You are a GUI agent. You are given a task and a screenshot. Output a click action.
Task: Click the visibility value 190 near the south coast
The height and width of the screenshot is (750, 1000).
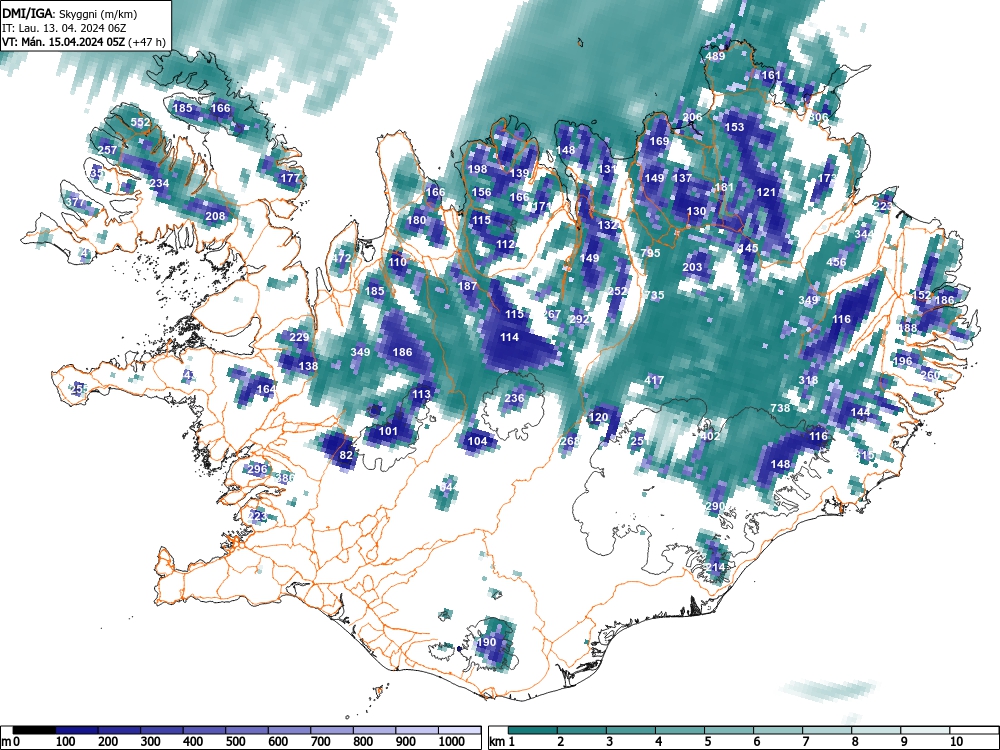[x=486, y=642]
